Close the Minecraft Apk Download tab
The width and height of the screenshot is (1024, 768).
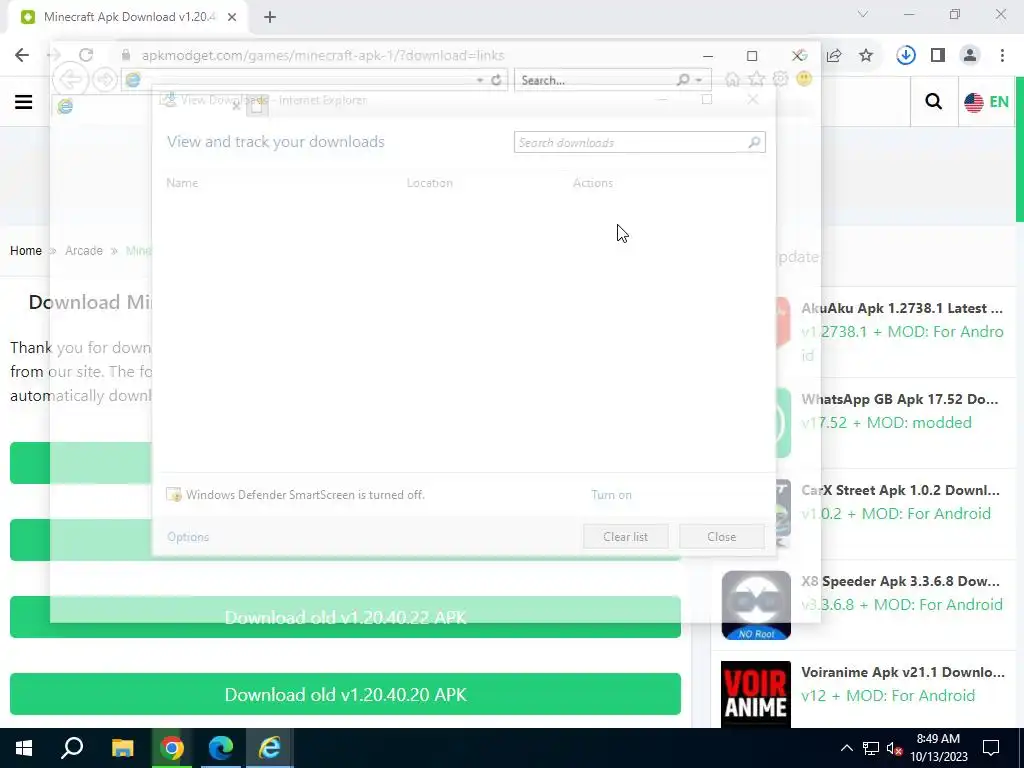(232, 17)
